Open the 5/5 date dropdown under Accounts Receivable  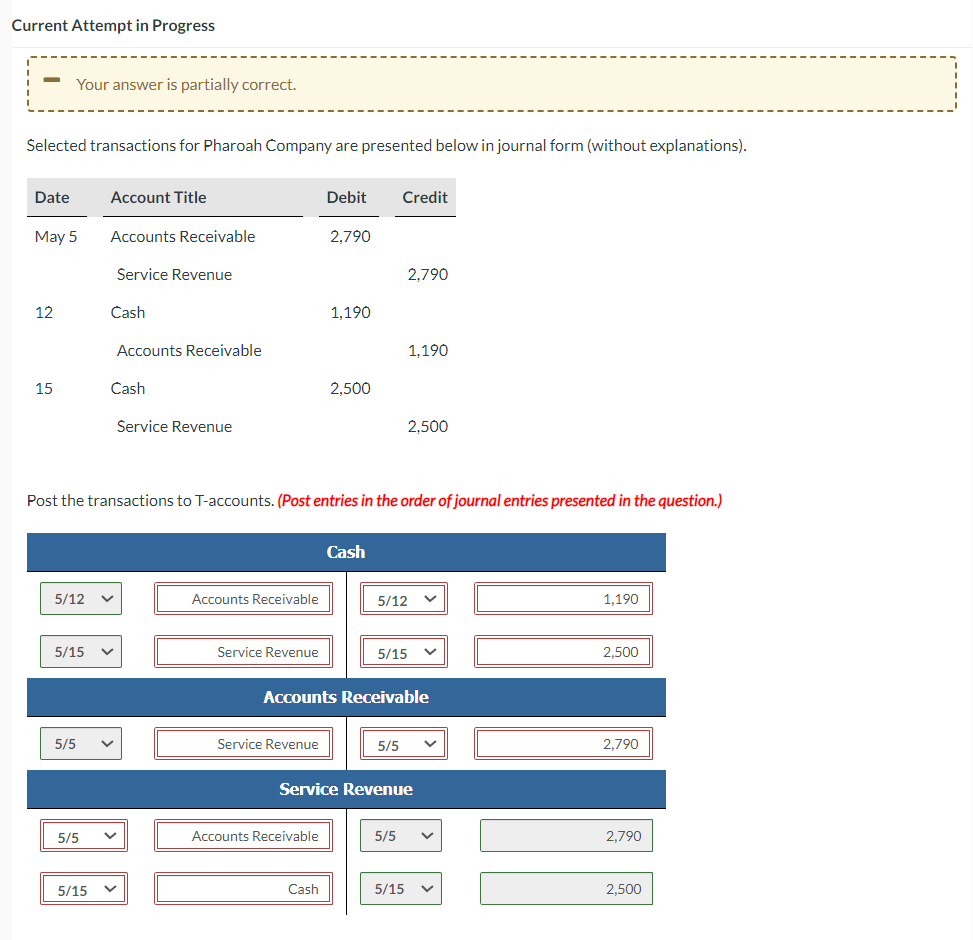coord(80,743)
